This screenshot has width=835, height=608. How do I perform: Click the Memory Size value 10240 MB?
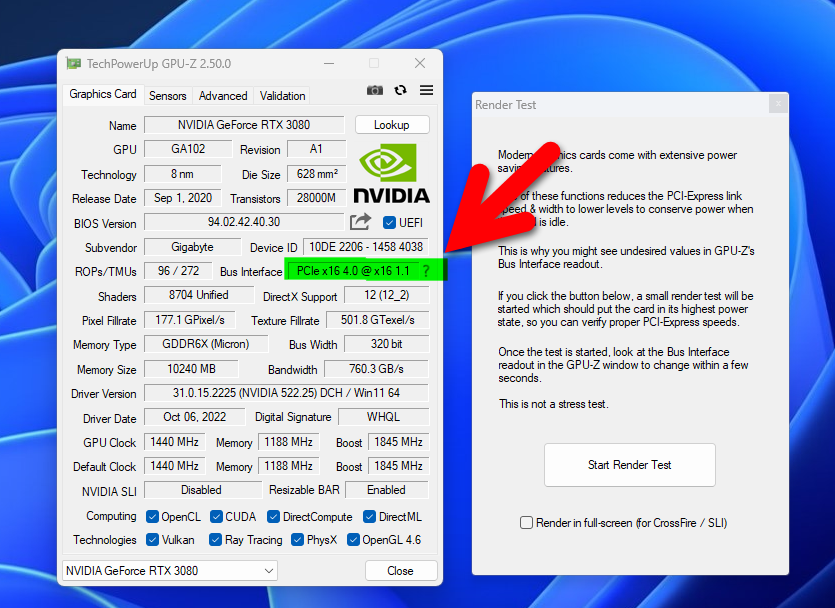tap(191, 368)
